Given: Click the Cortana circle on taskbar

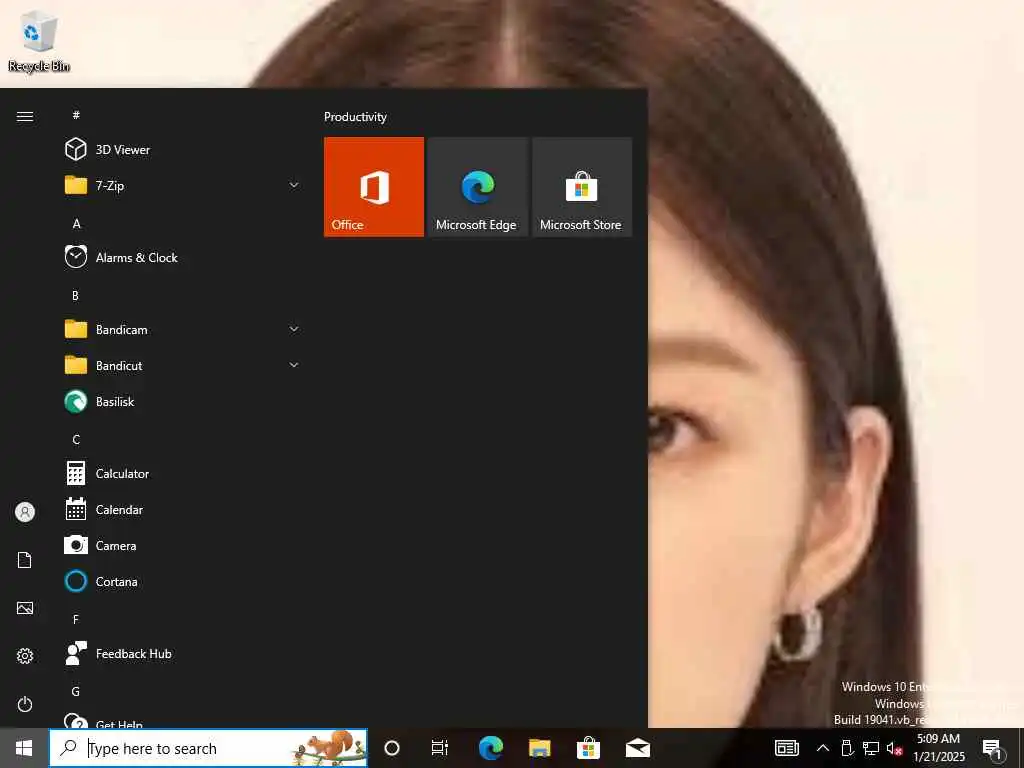Looking at the screenshot, I should tap(392, 748).
